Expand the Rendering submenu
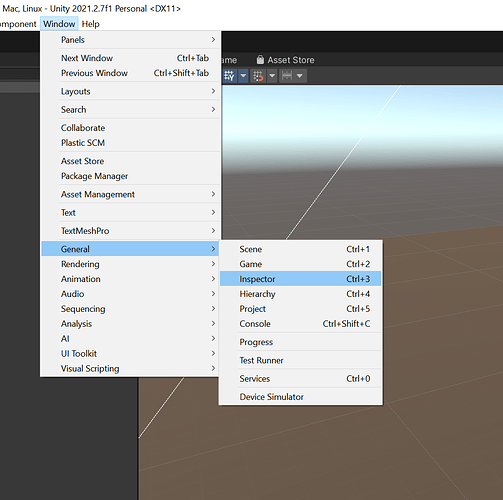 [x=130, y=264]
